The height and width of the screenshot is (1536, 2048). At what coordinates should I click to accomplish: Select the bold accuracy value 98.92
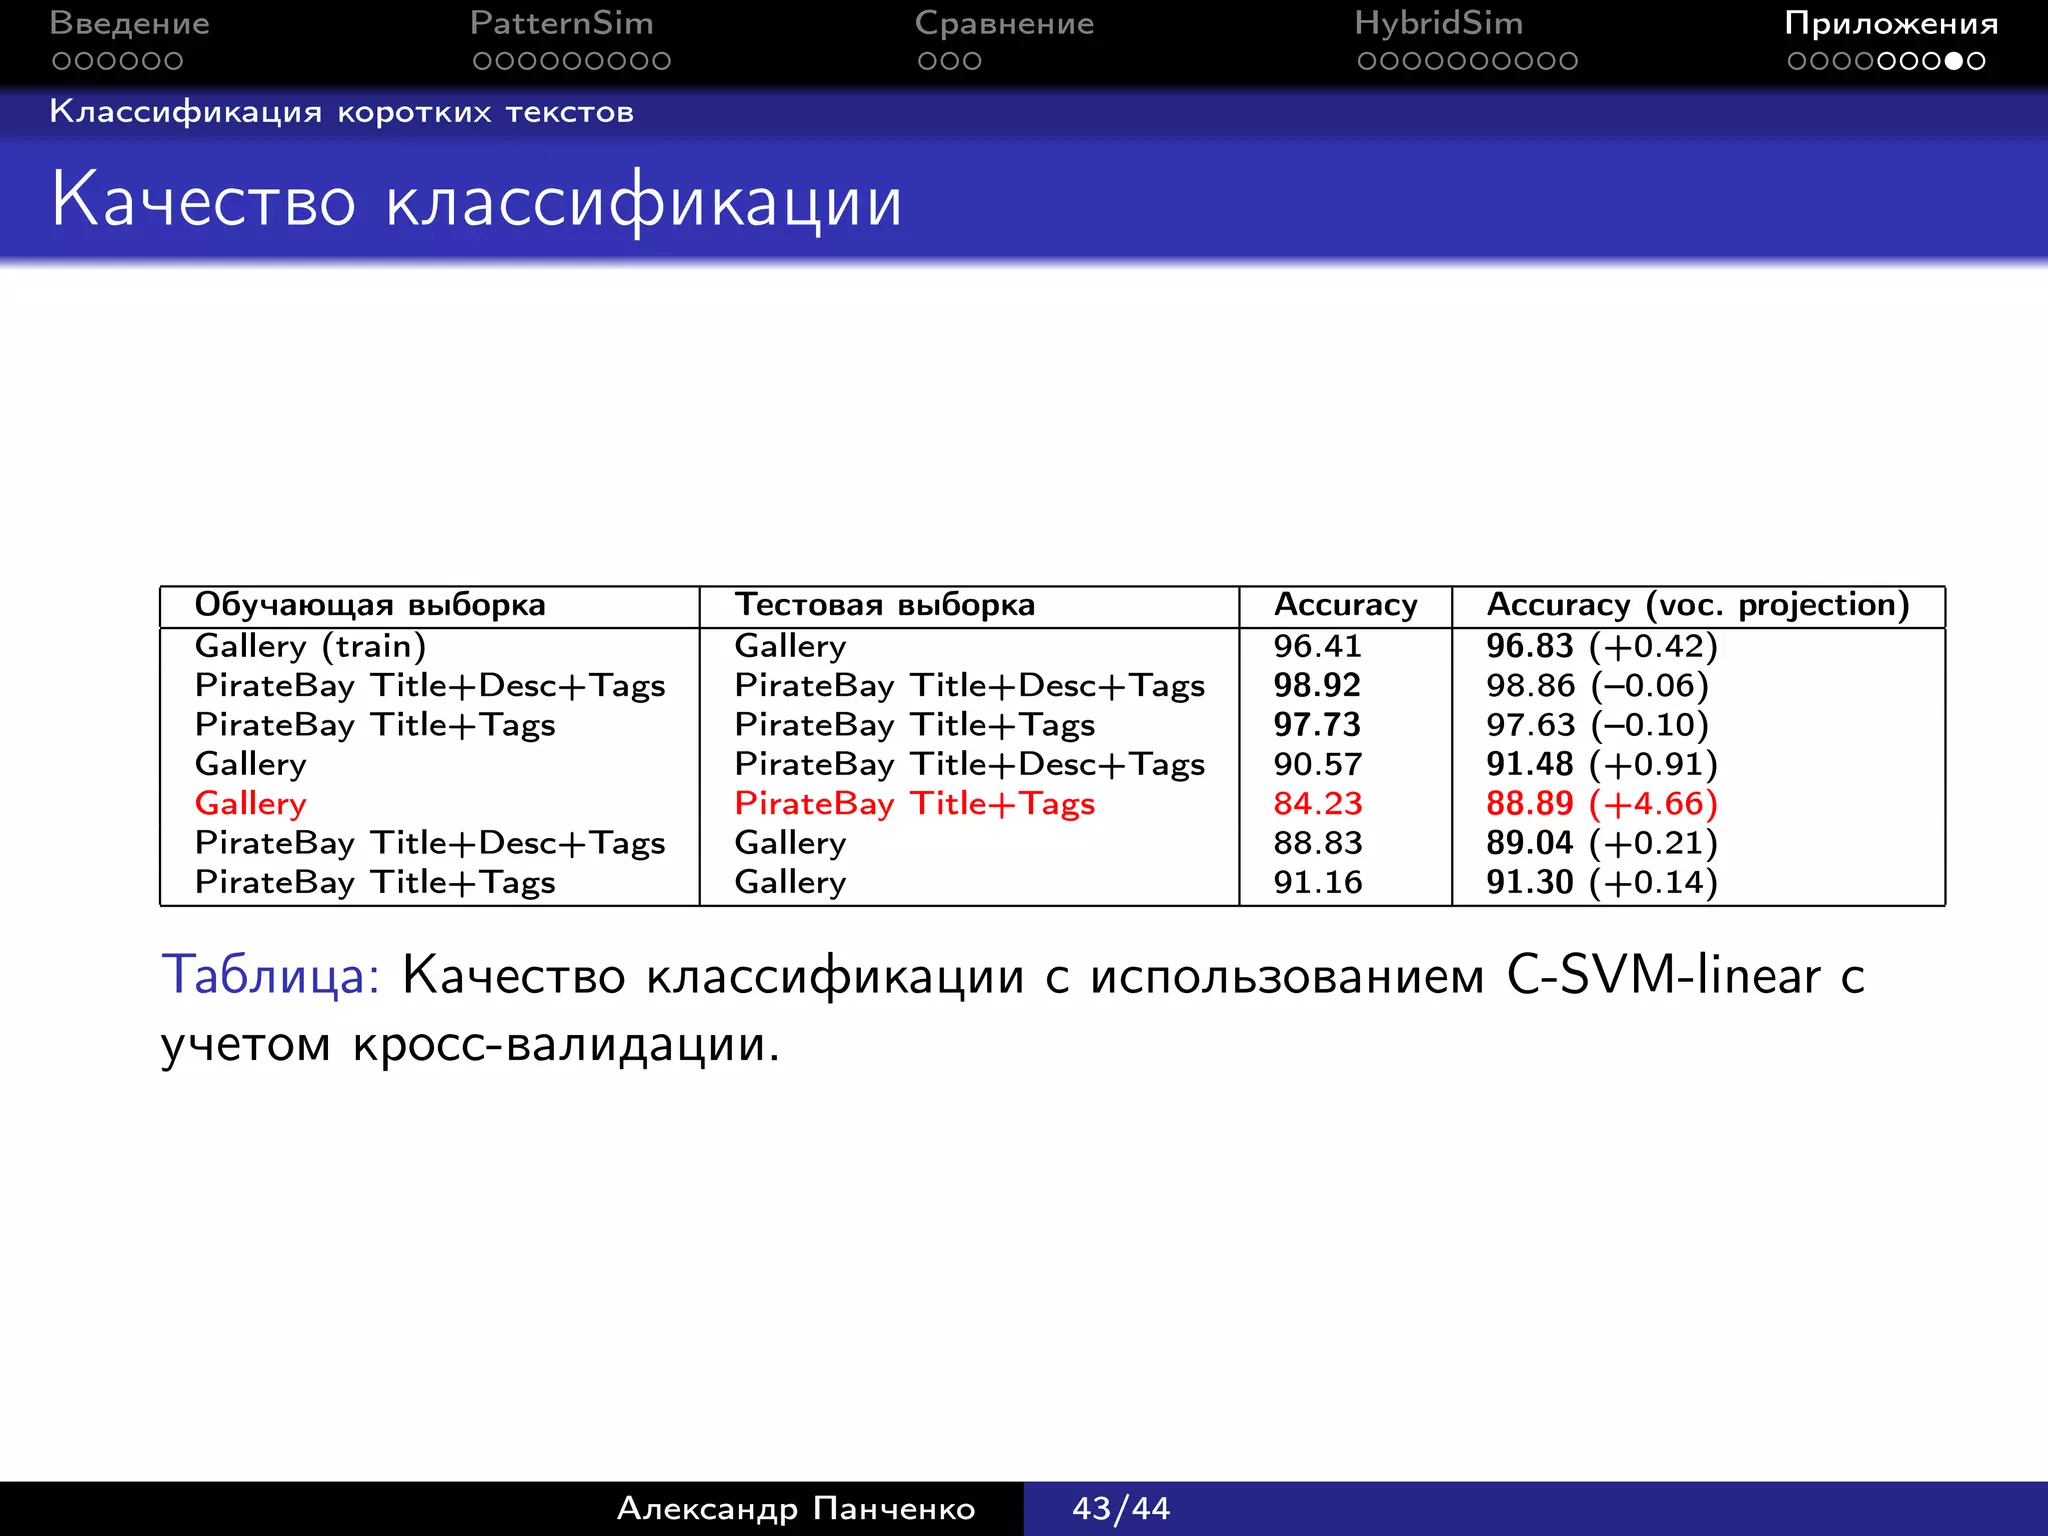[x=1317, y=685]
